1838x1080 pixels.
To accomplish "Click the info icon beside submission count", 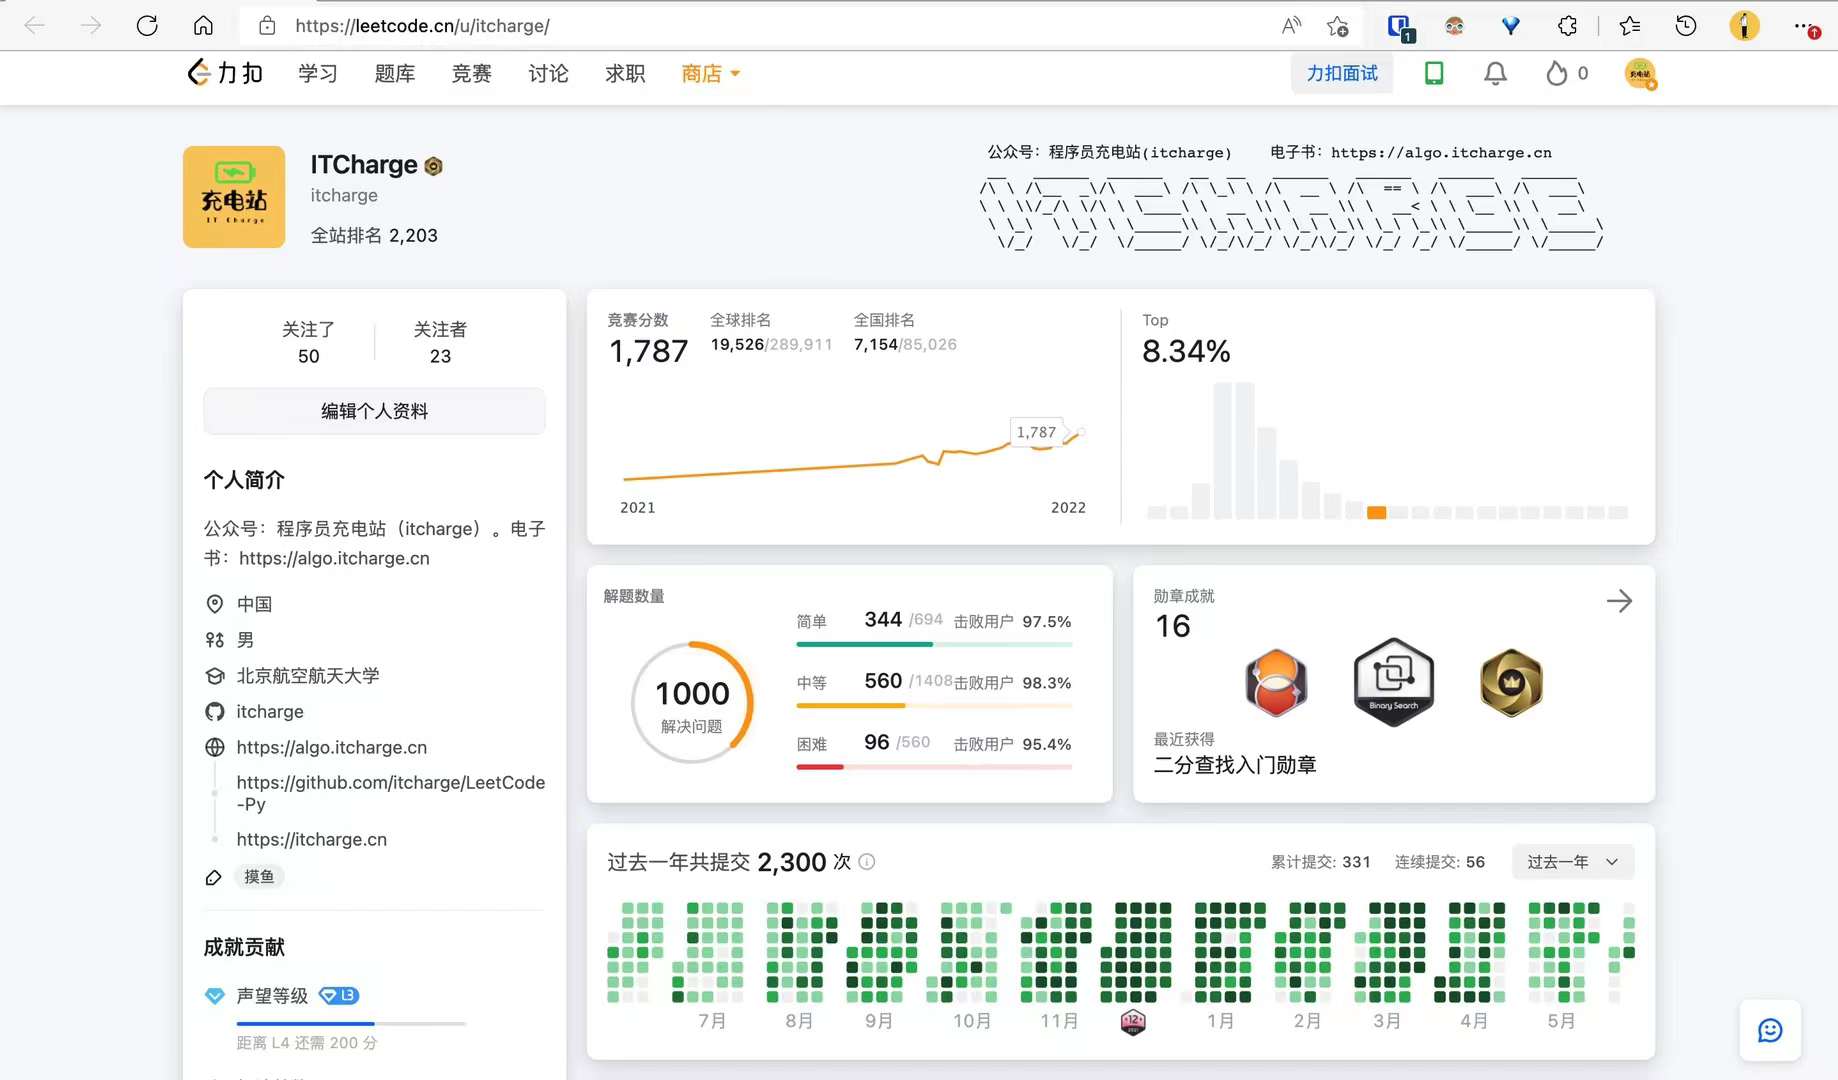I will tap(867, 862).
